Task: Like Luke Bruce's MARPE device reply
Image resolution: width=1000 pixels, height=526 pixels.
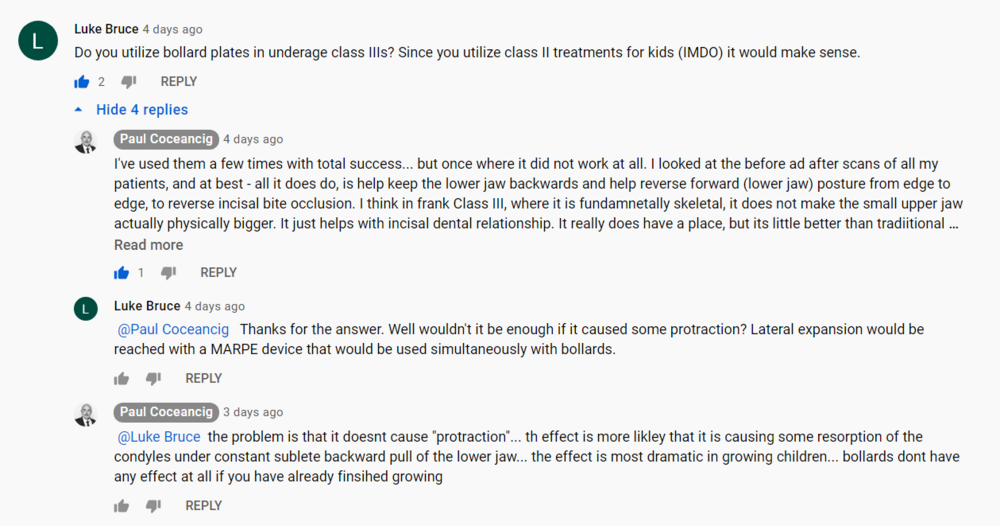Action: click(121, 379)
